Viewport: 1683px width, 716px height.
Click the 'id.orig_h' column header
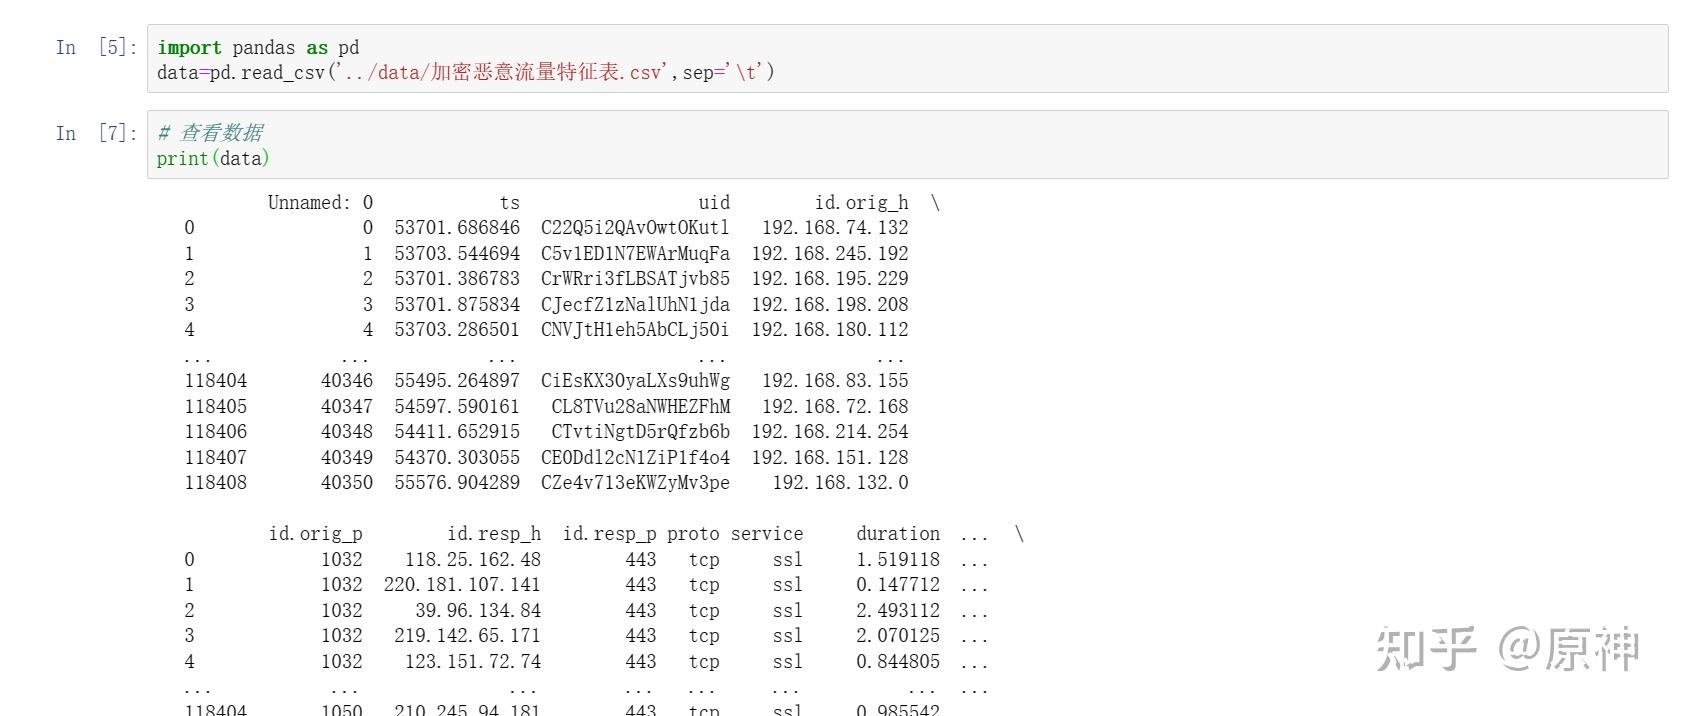pyautogui.click(x=861, y=203)
